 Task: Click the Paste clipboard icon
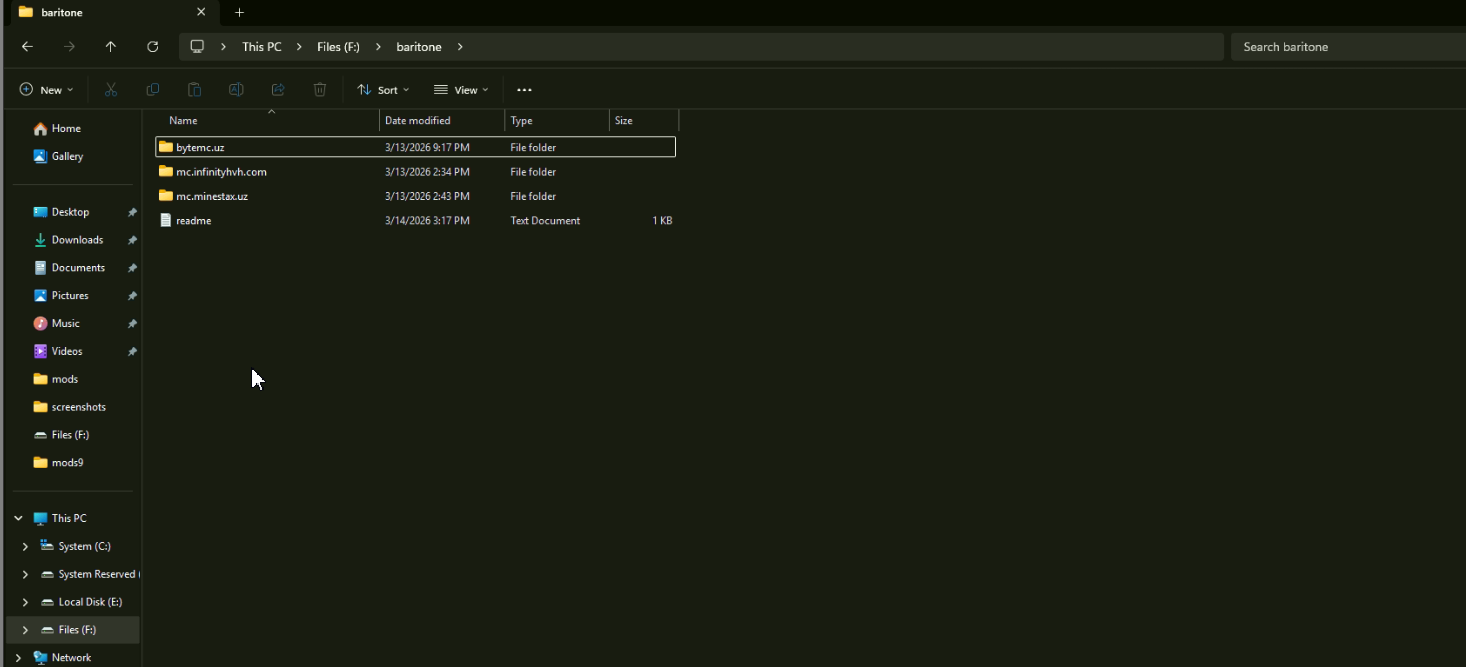tap(195, 90)
